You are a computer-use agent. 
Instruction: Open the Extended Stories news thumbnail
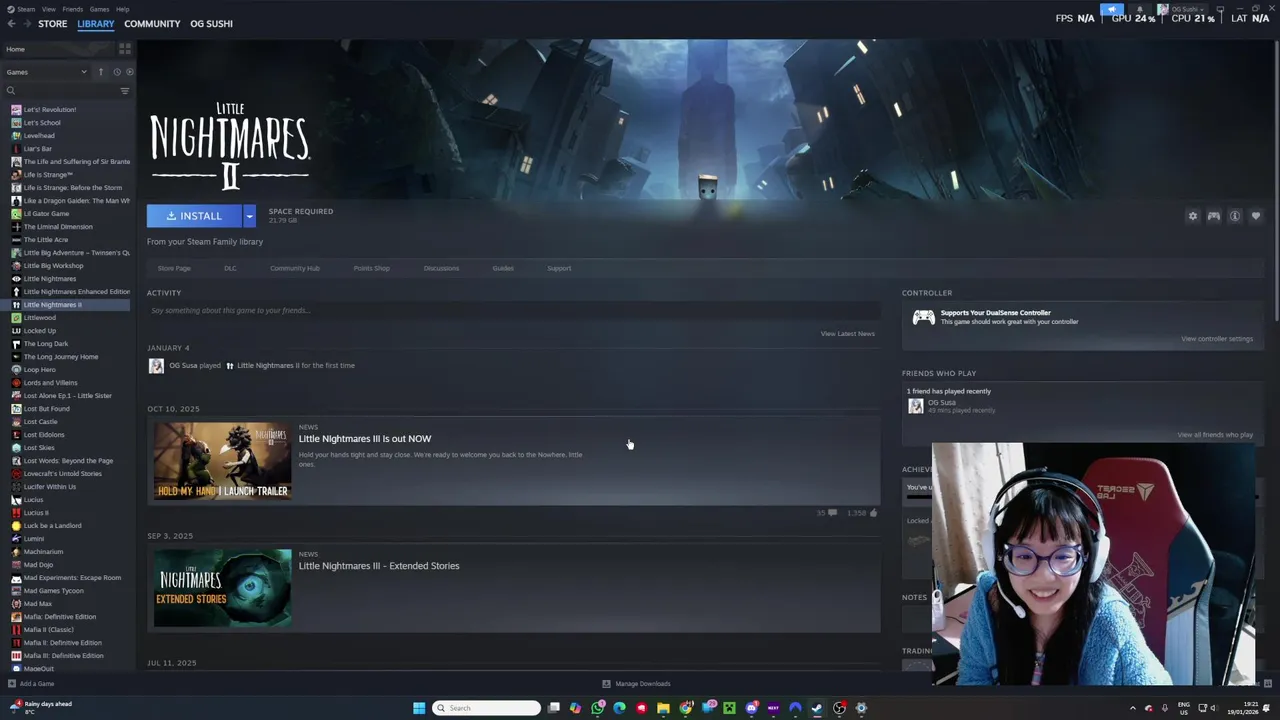click(x=223, y=588)
